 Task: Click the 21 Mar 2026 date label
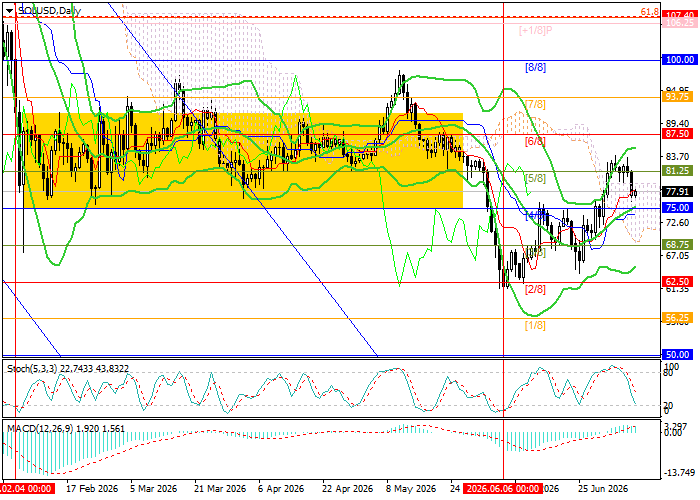(x=220, y=489)
